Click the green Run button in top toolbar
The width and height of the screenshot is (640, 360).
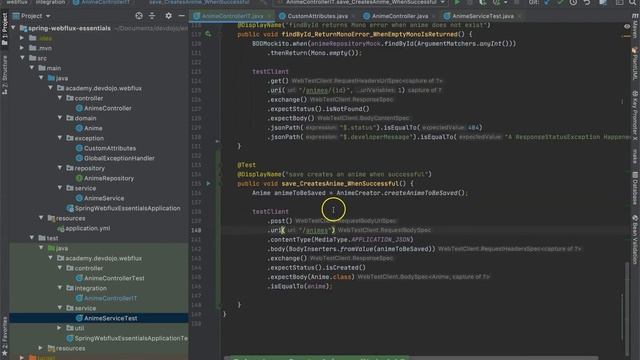[457, 2]
